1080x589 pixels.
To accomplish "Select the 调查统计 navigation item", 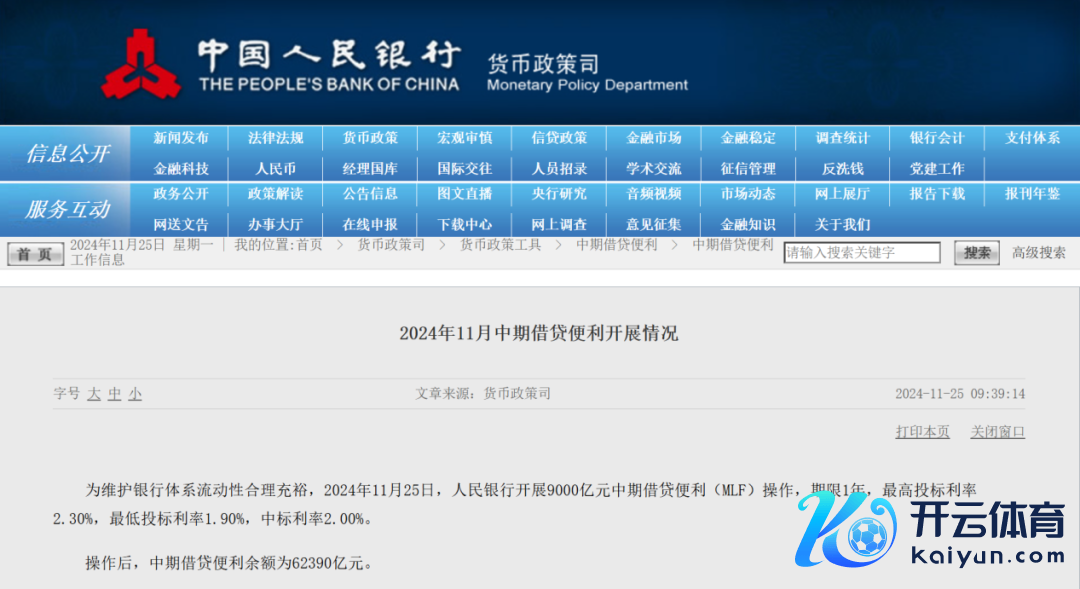I will pyautogui.click(x=842, y=138).
